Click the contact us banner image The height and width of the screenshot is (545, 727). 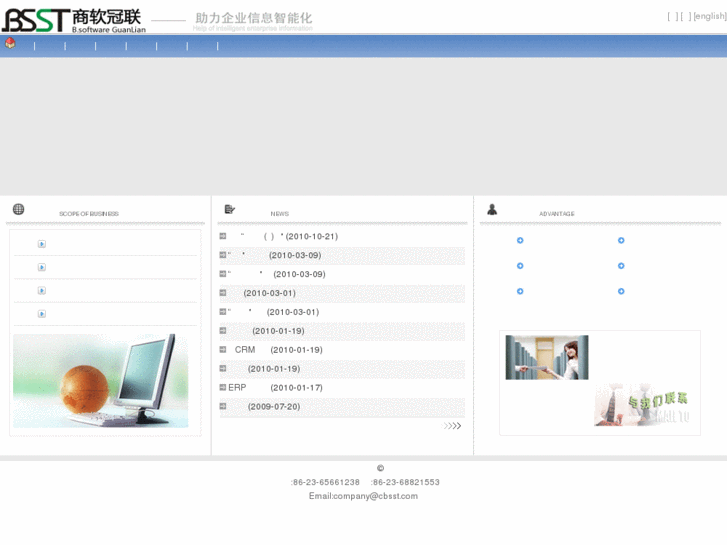click(642, 404)
